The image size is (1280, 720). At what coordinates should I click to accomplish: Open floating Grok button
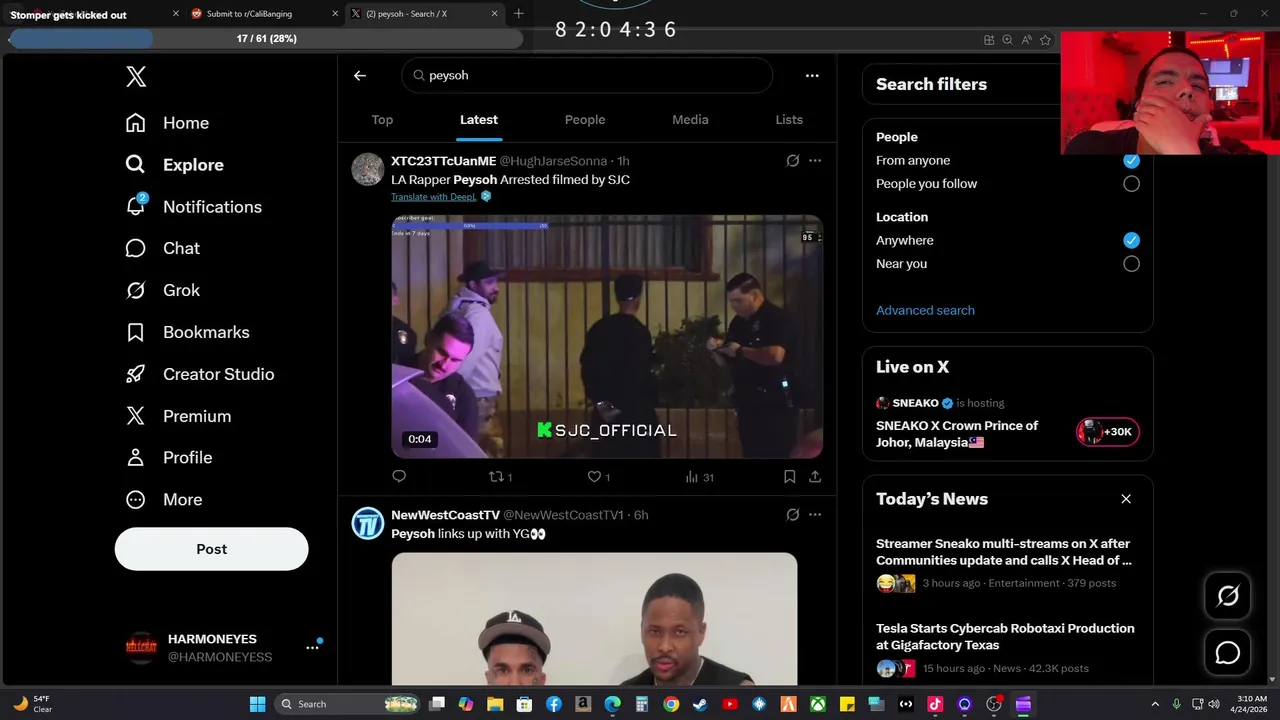click(x=1228, y=597)
